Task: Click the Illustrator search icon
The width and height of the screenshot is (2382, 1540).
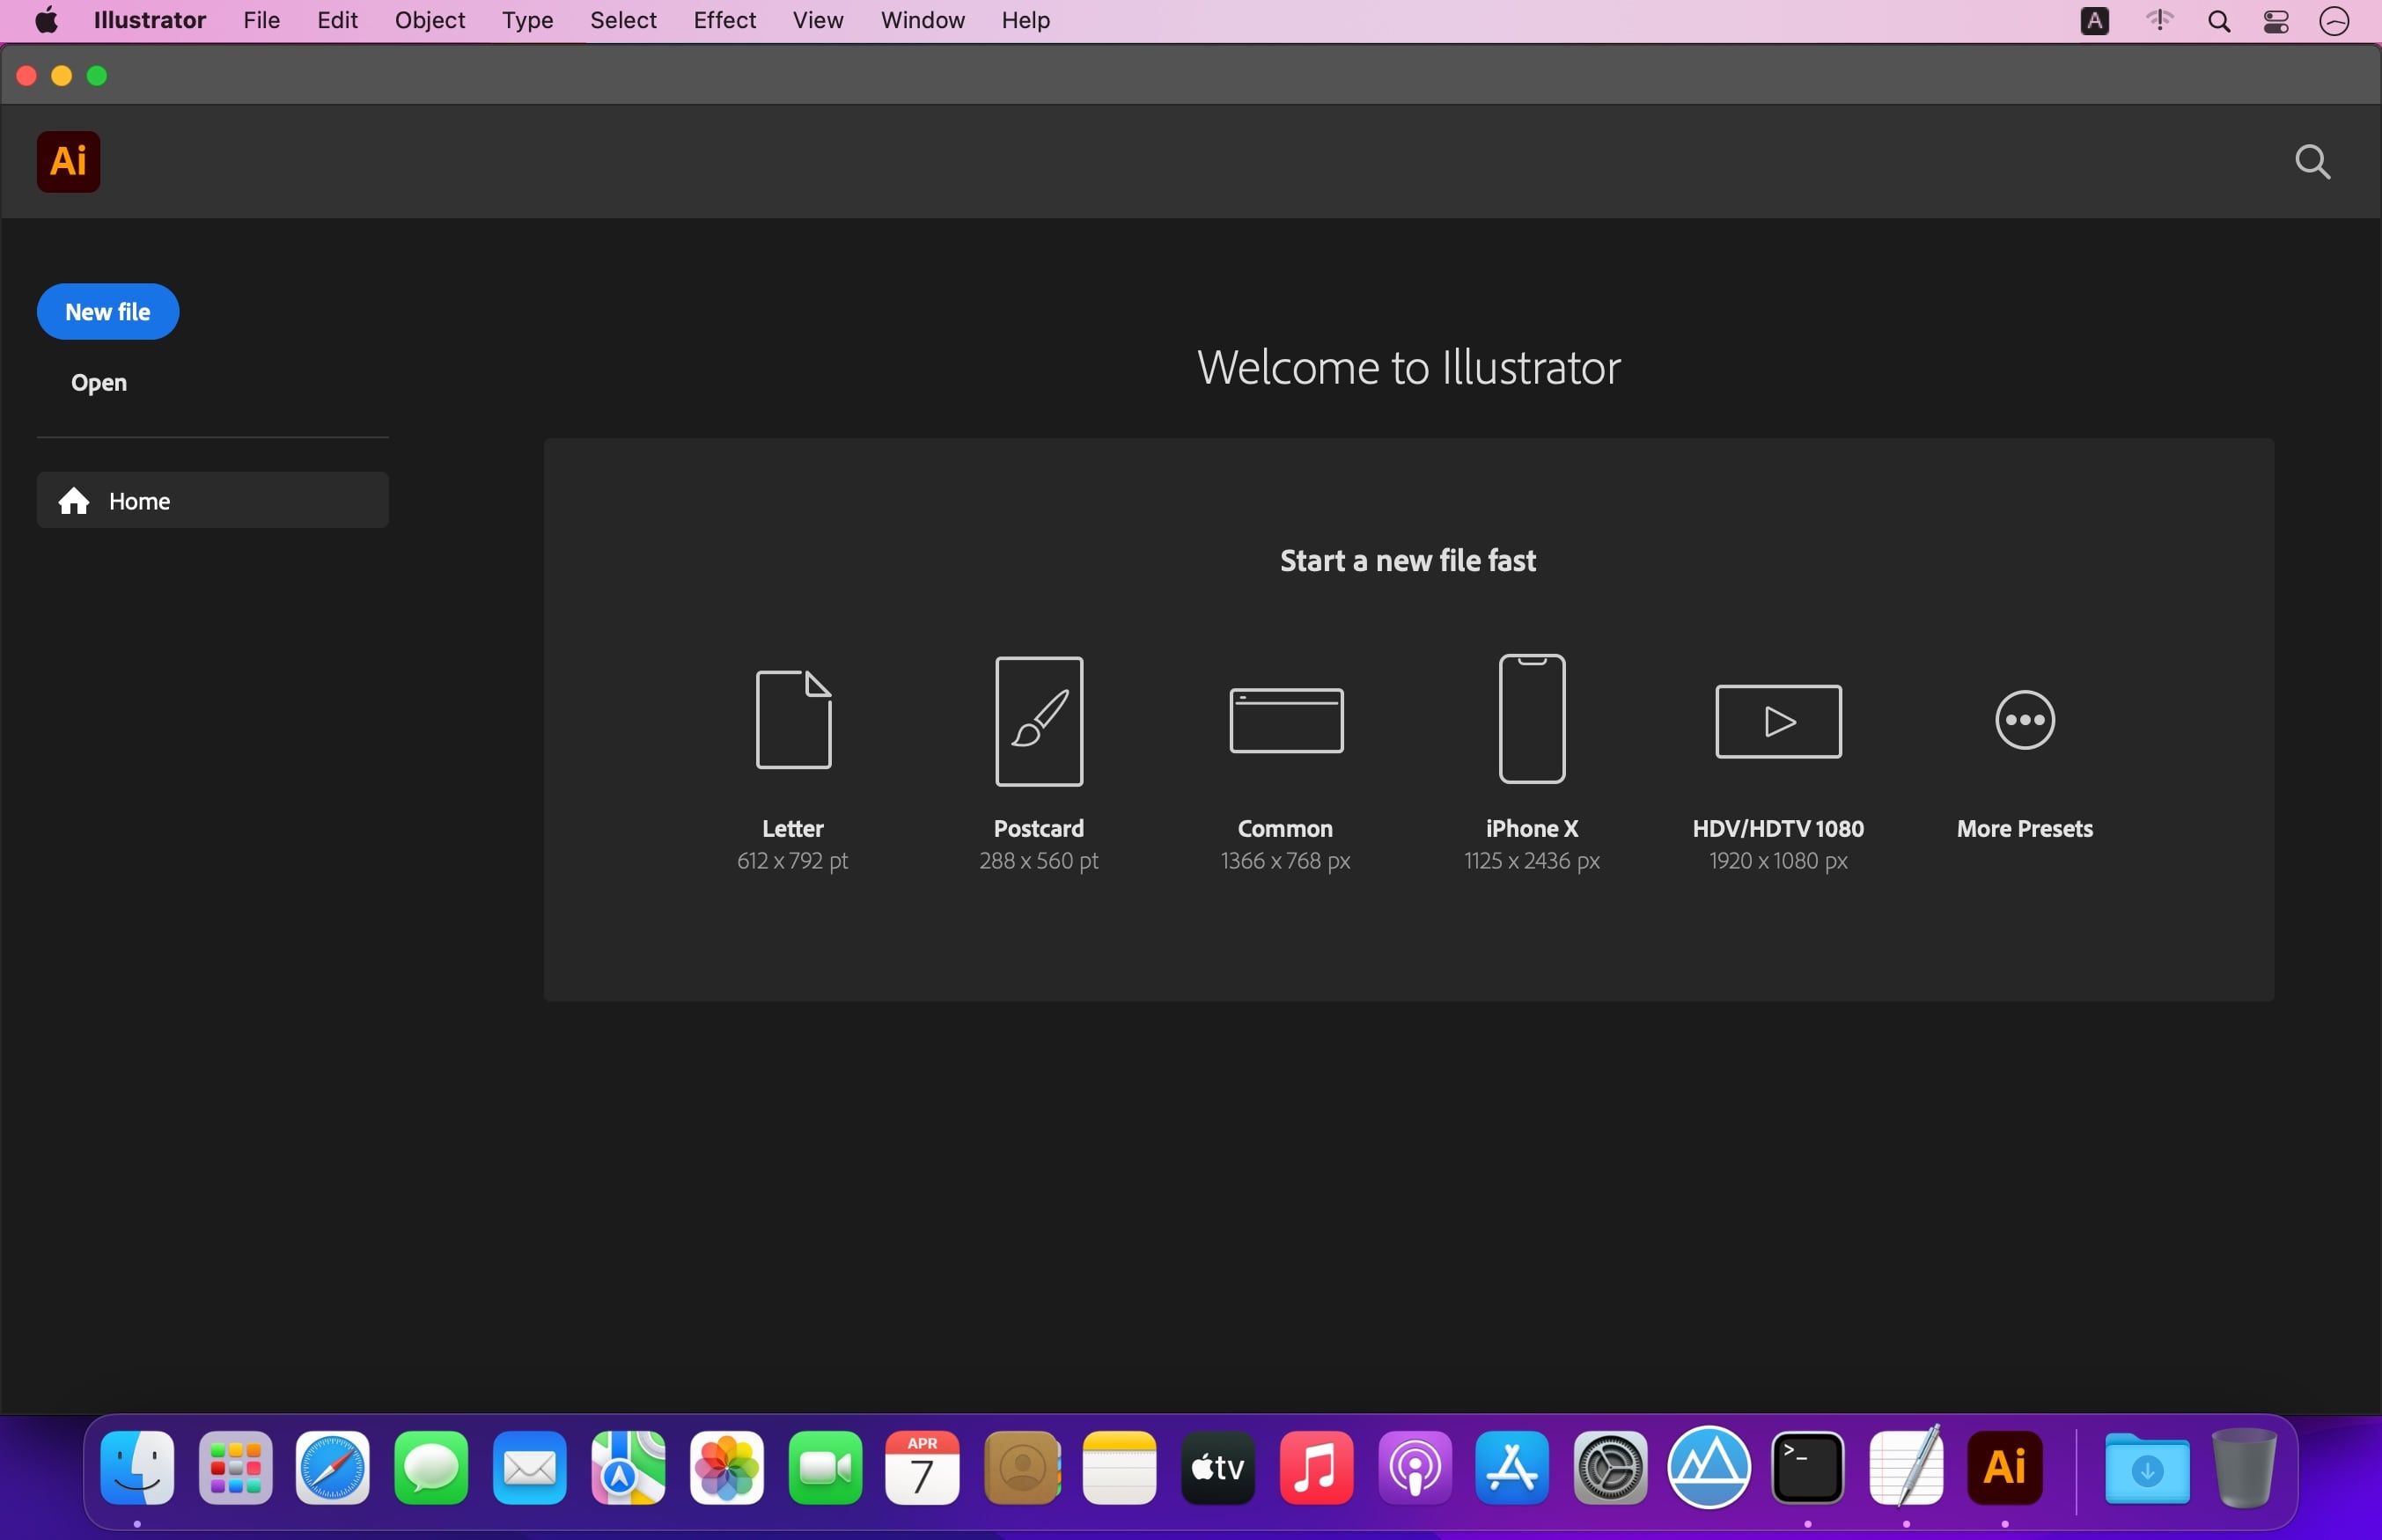Action: pyautogui.click(x=2316, y=161)
